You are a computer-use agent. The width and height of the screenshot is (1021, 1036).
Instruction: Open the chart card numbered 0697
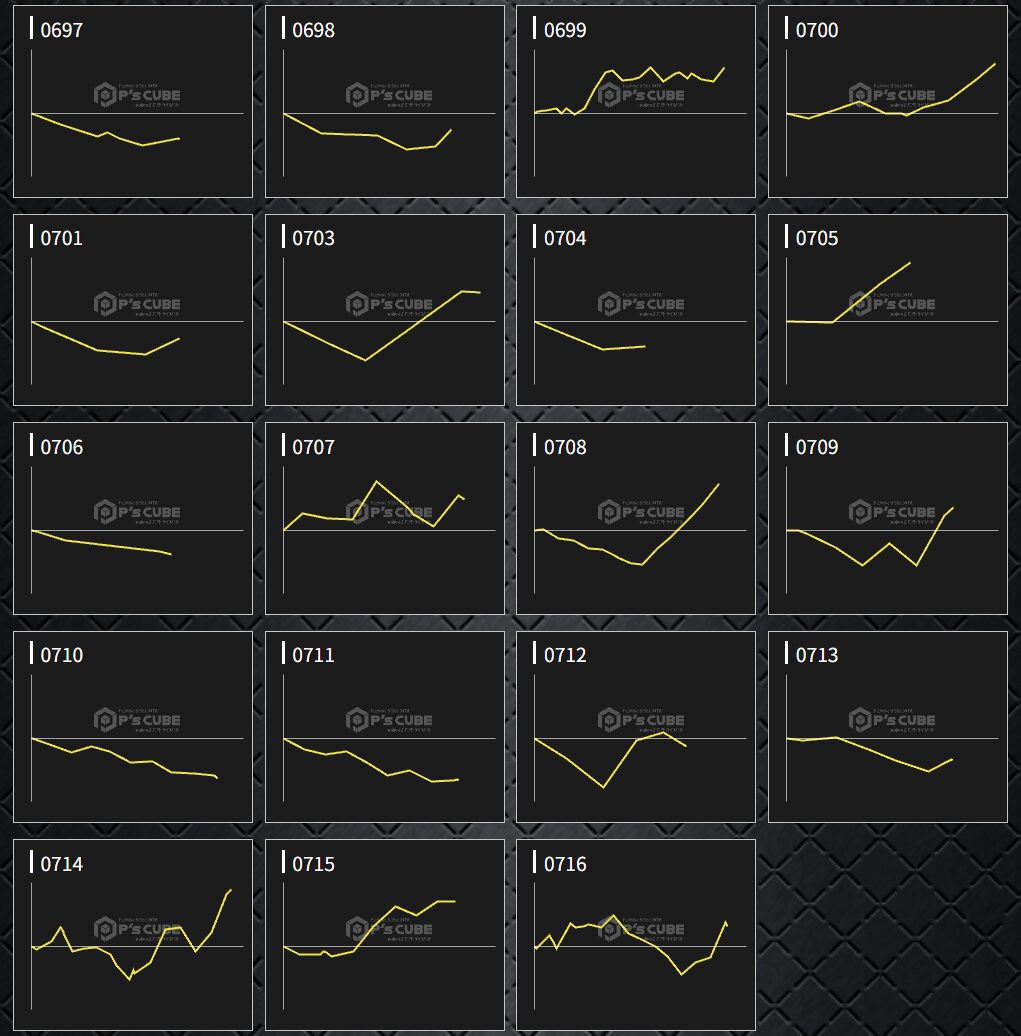point(133,102)
